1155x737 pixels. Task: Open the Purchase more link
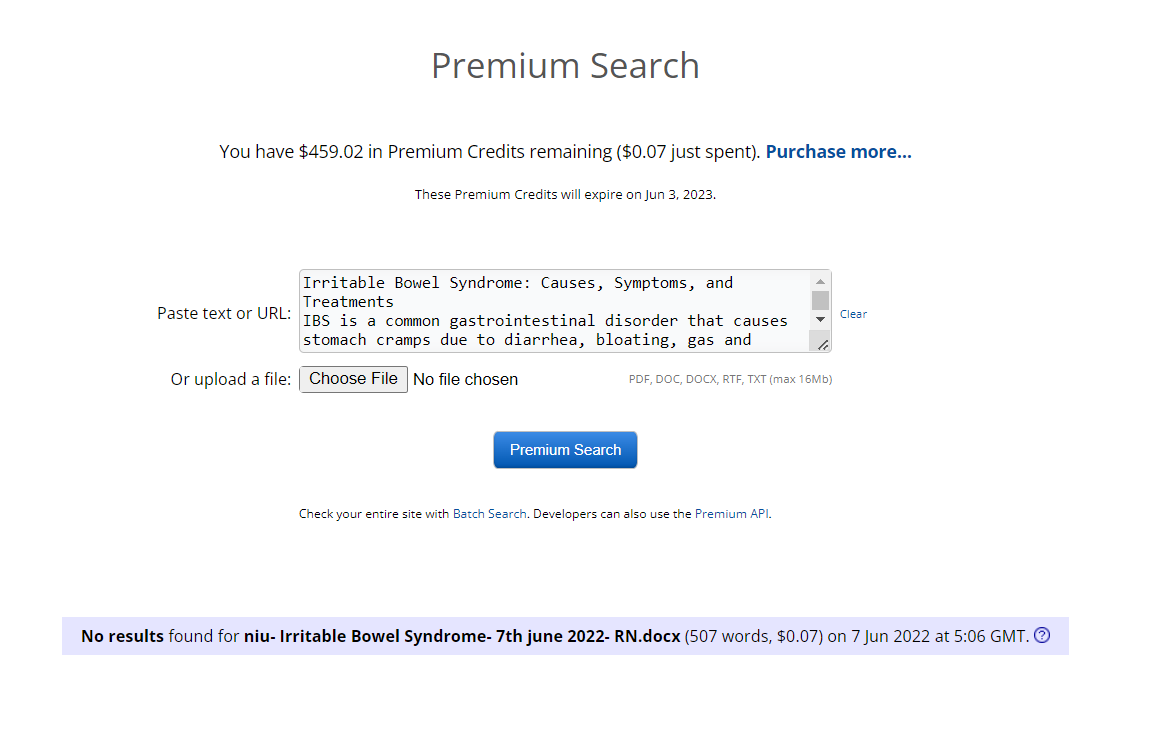[838, 152]
